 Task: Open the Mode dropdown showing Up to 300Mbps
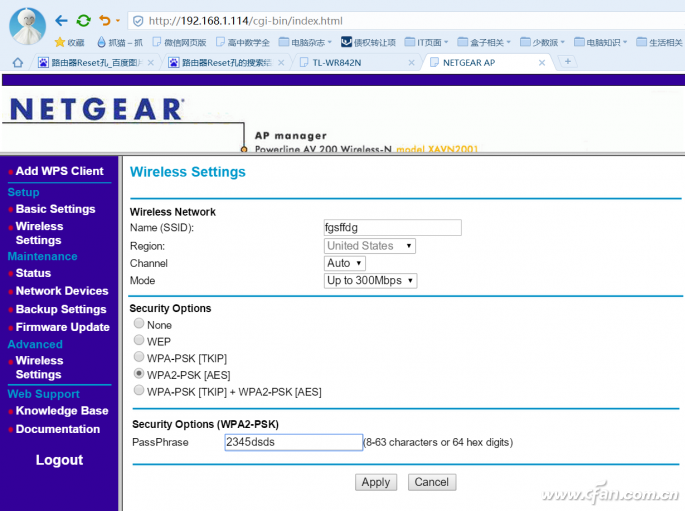point(370,280)
